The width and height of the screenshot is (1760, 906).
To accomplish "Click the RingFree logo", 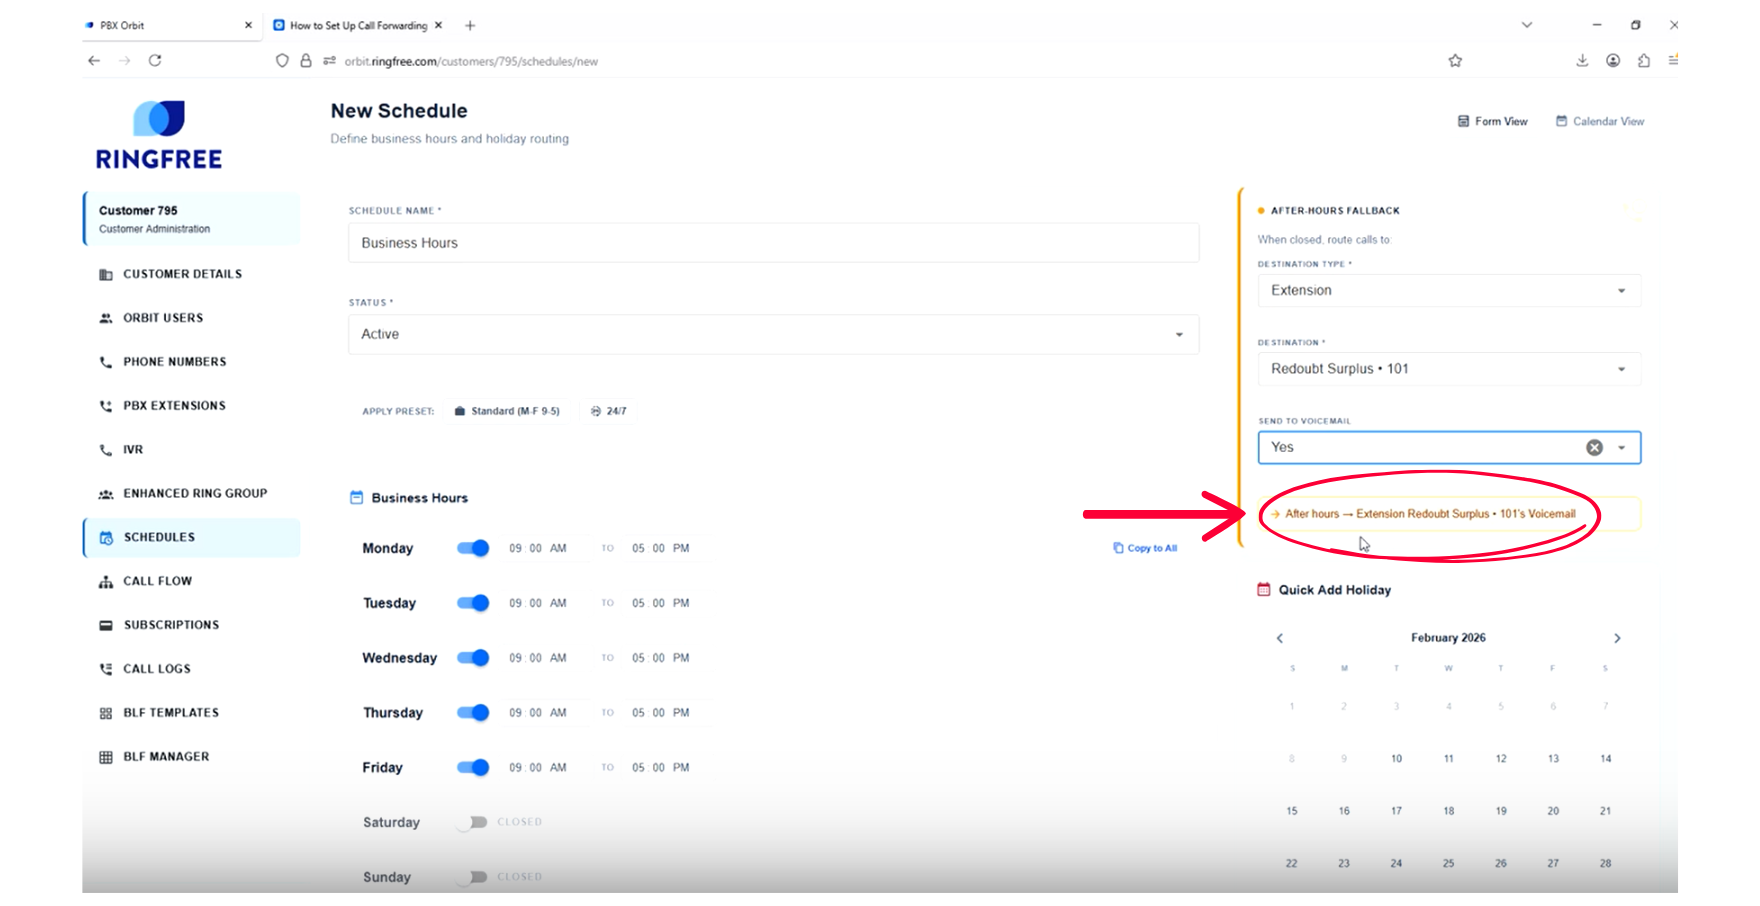I will [159, 135].
